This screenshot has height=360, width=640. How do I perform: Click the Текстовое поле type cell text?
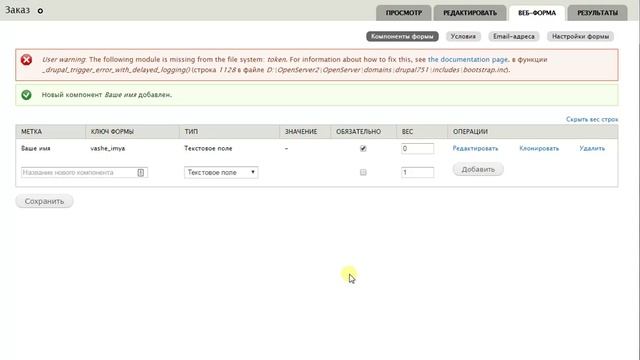pyautogui.click(x=208, y=149)
